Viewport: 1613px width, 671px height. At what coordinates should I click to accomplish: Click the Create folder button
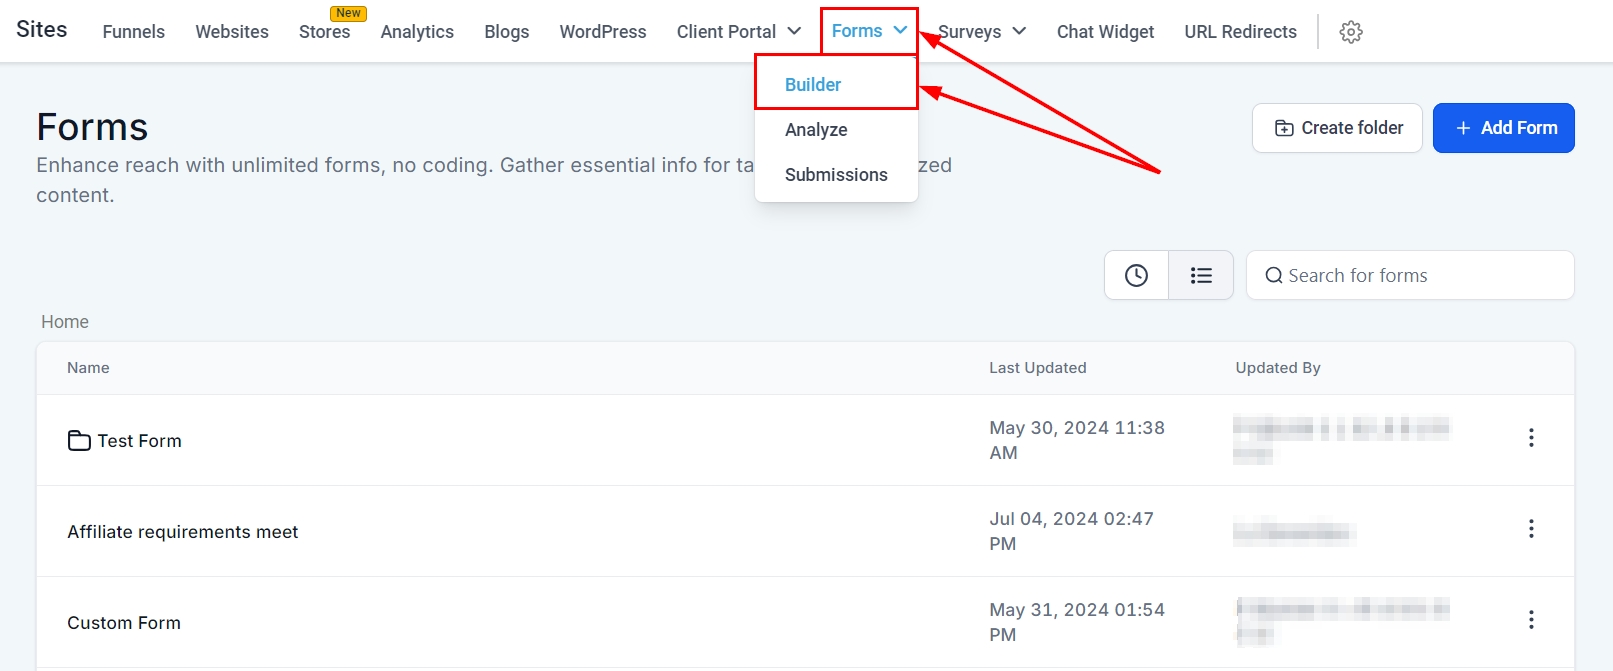(x=1337, y=128)
